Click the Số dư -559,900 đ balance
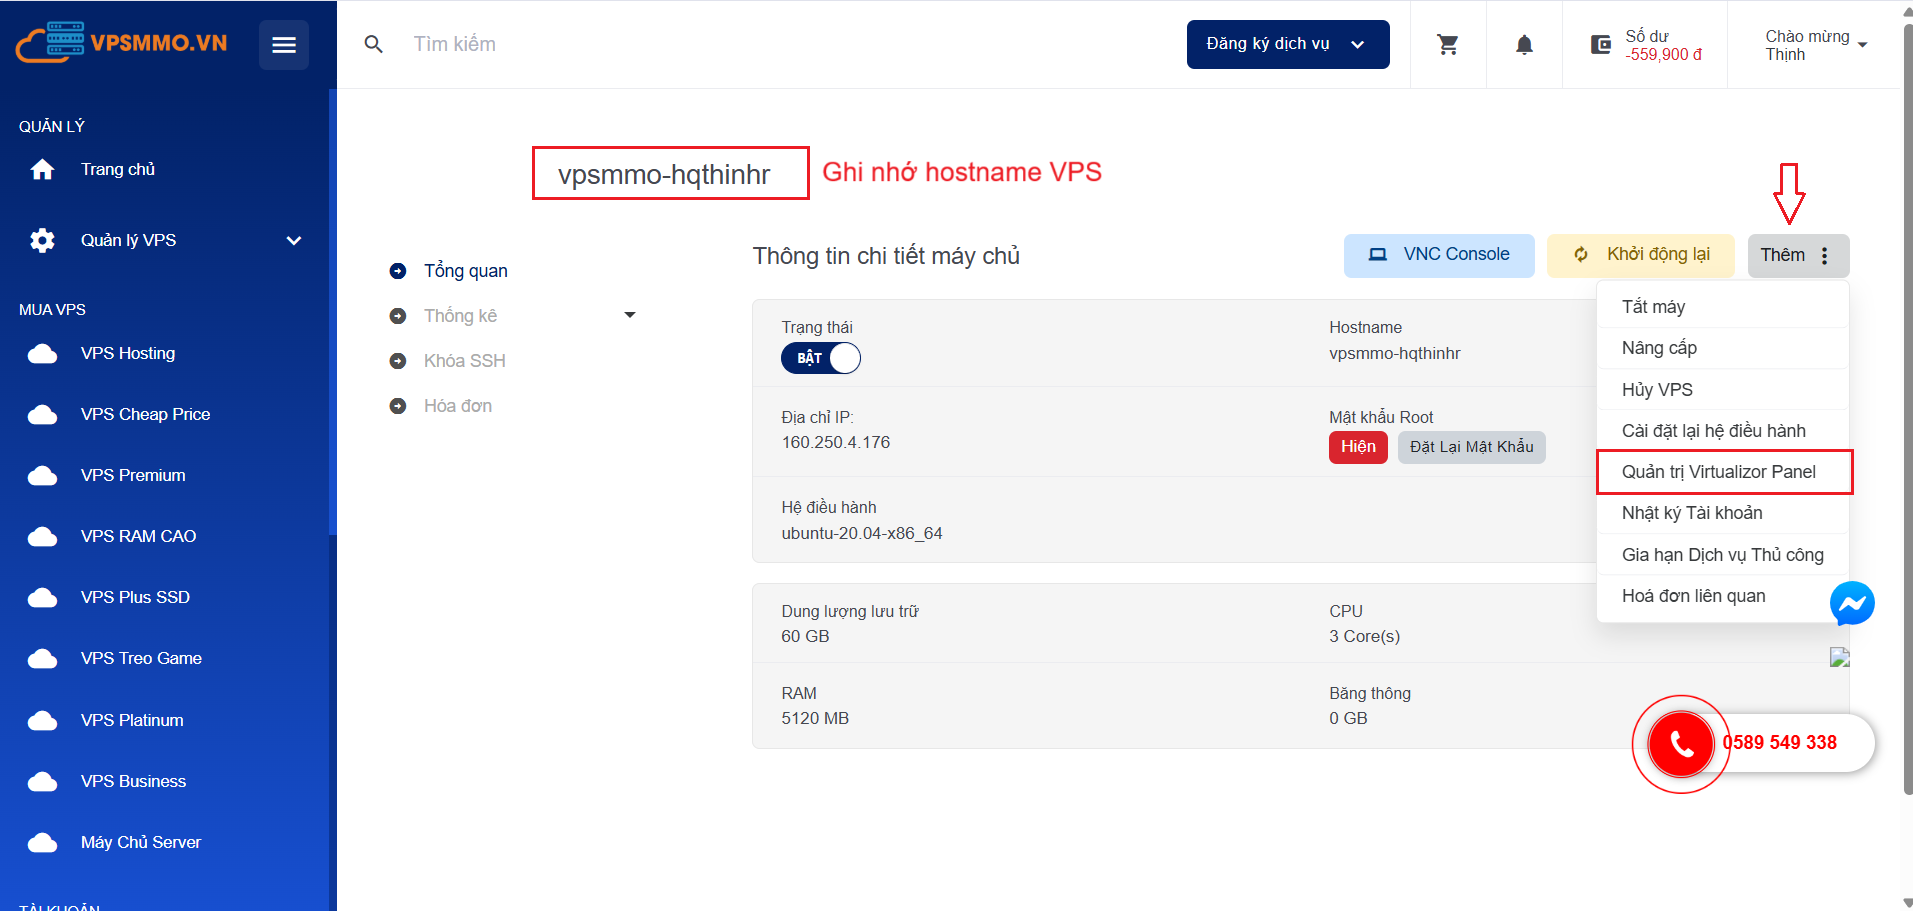The width and height of the screenshot is (1913, 911). [1663, 45]
